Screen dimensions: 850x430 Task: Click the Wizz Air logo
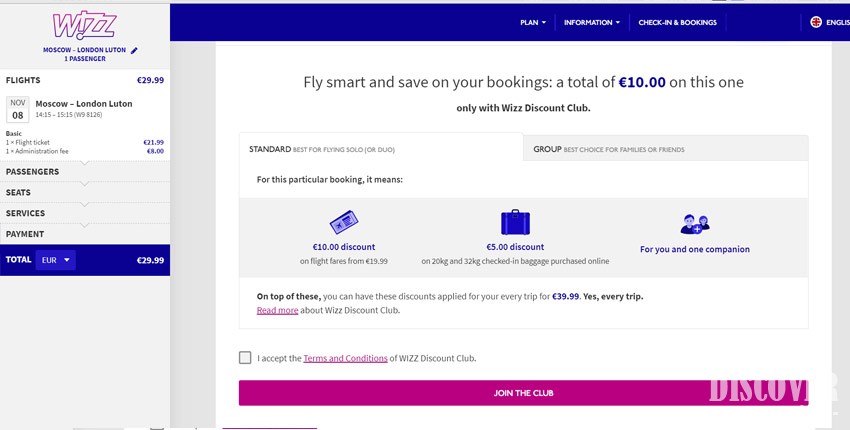click(84, 24)
